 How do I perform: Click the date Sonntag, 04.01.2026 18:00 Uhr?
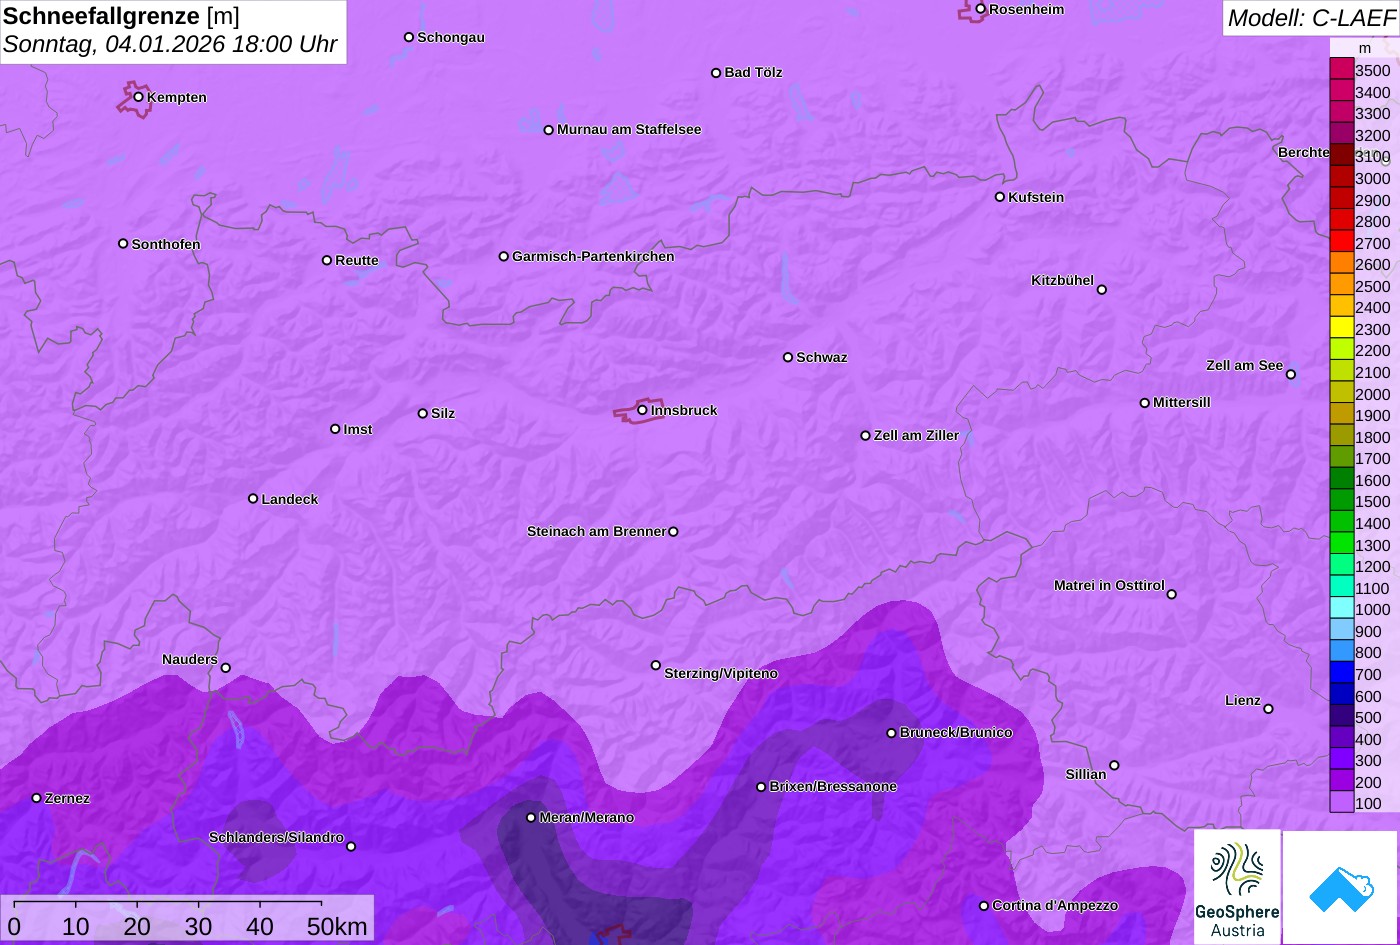[x=170, y=45]
